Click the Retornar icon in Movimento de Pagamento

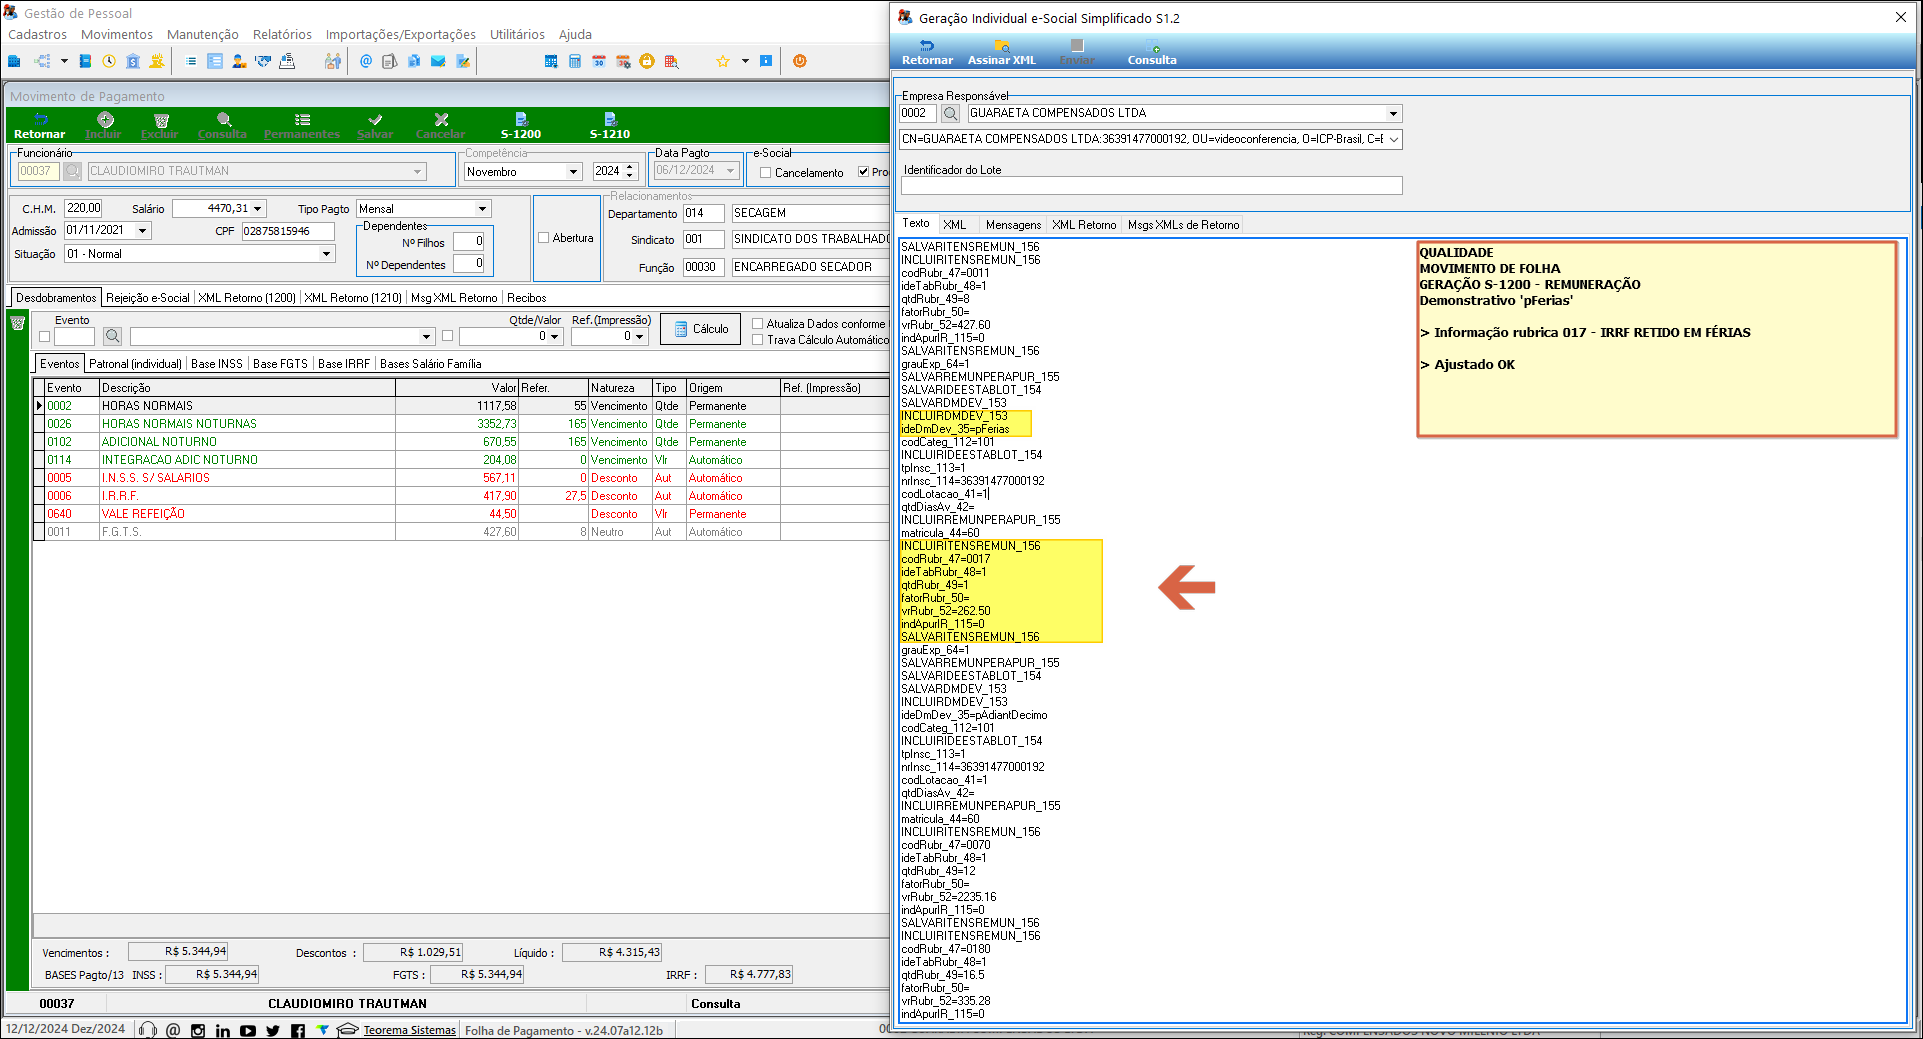point(39,125)
